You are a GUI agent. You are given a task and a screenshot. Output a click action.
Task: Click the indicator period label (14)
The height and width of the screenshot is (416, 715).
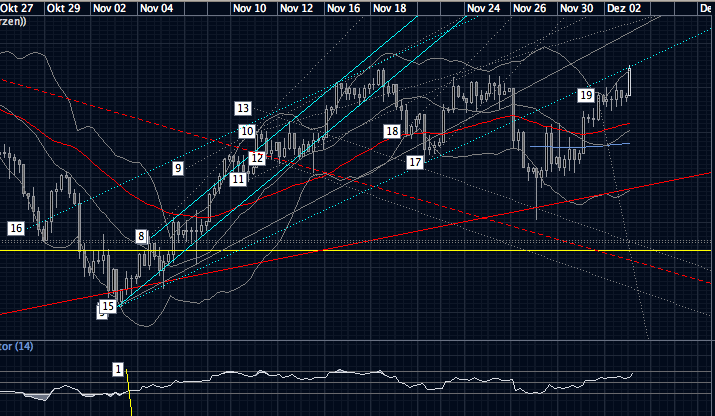[x=24, y=346]
